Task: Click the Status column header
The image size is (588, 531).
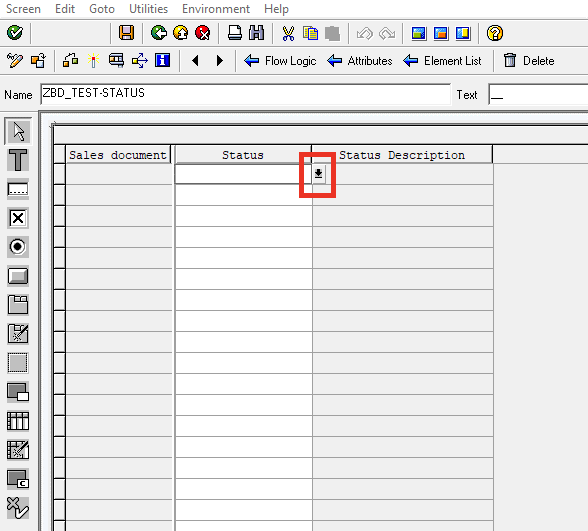Action: pos(243,155)
